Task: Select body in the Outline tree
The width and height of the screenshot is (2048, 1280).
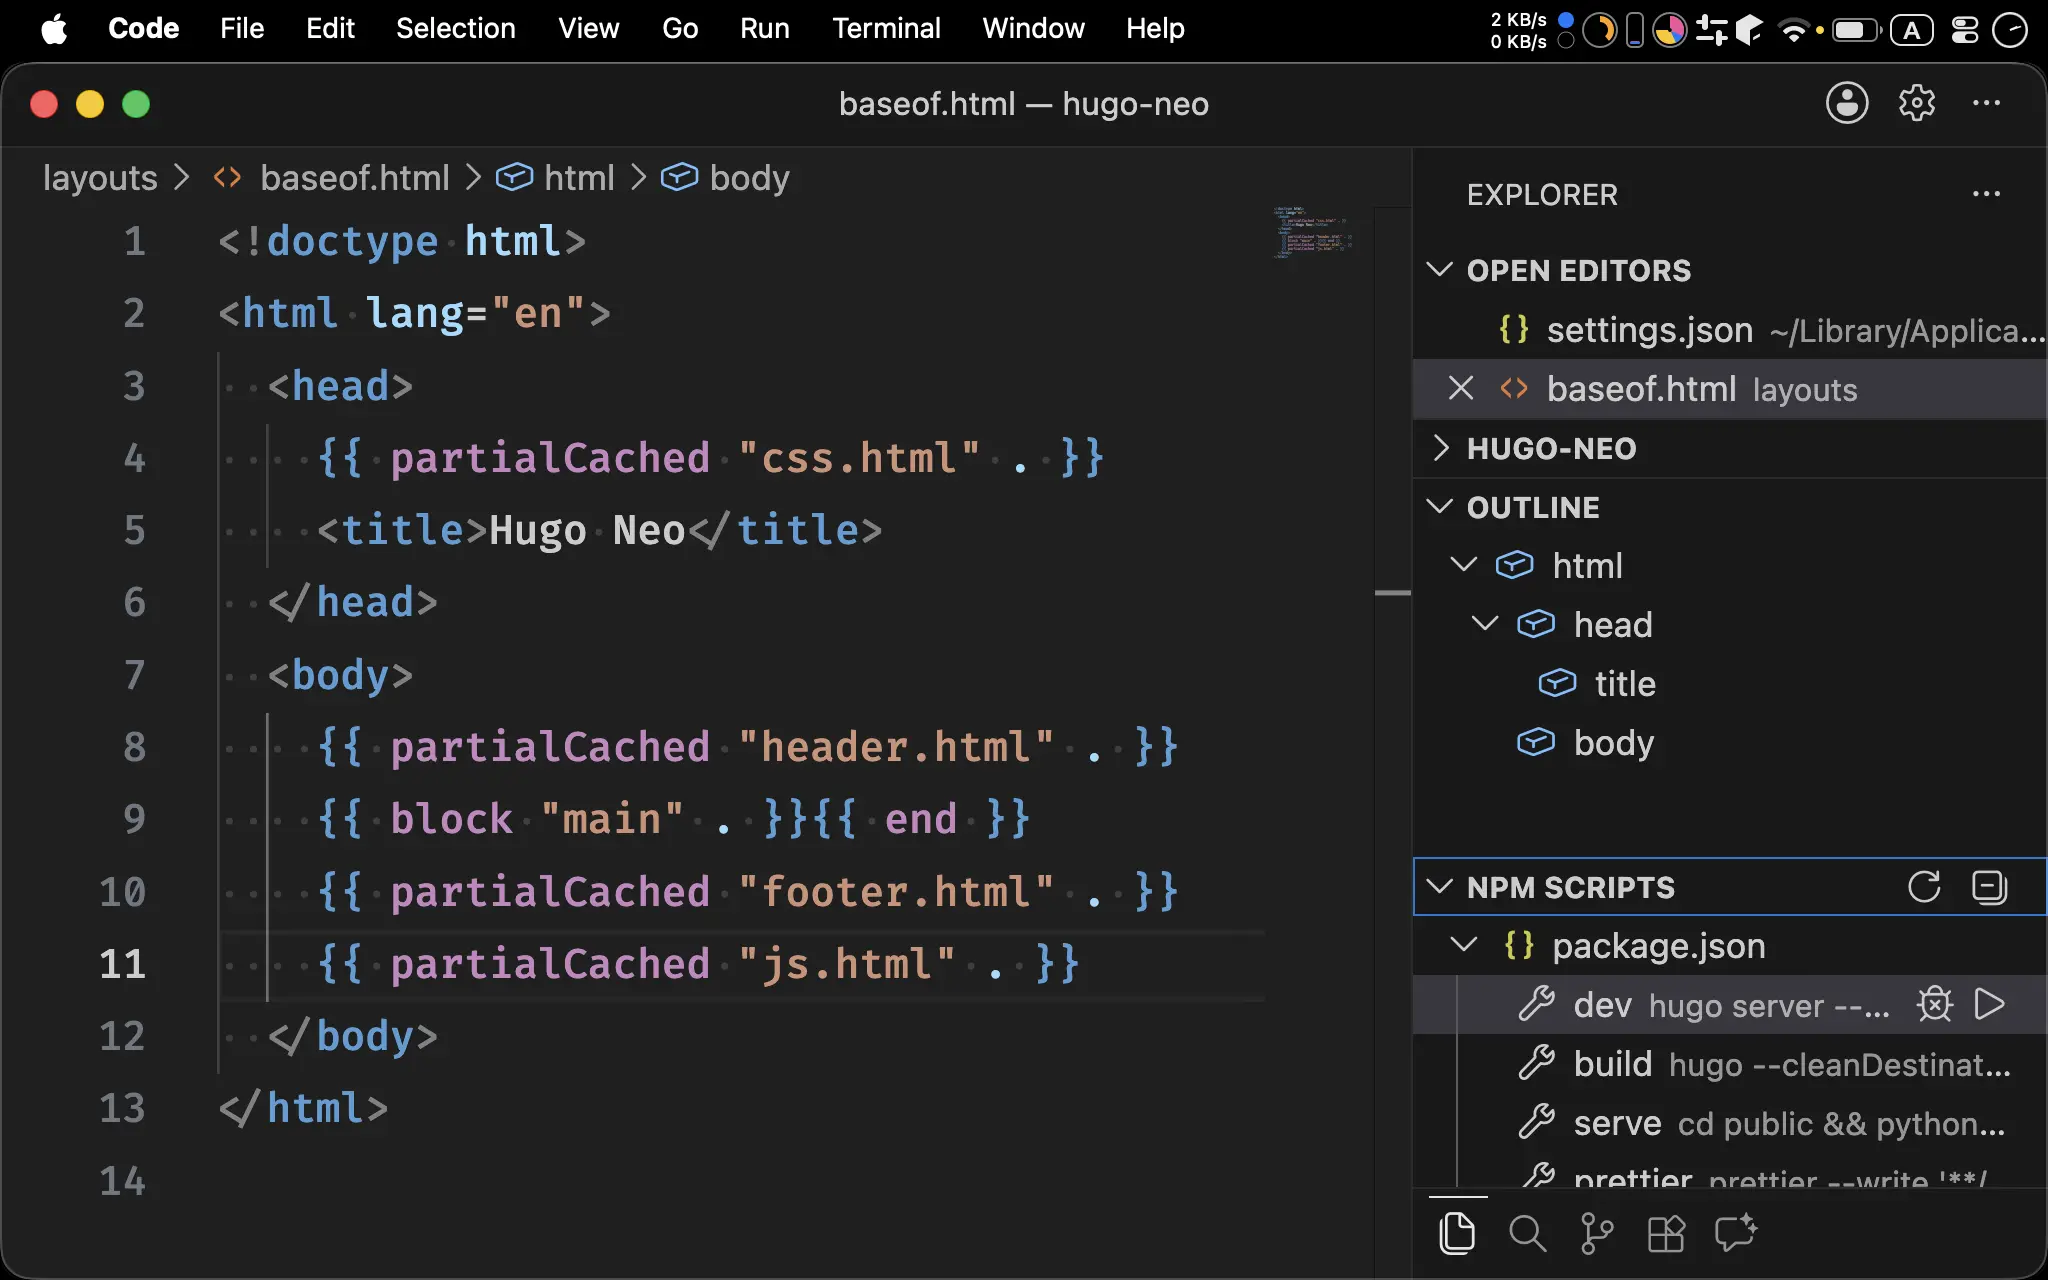Action: pyautogui.click(x=1730, y=742)
